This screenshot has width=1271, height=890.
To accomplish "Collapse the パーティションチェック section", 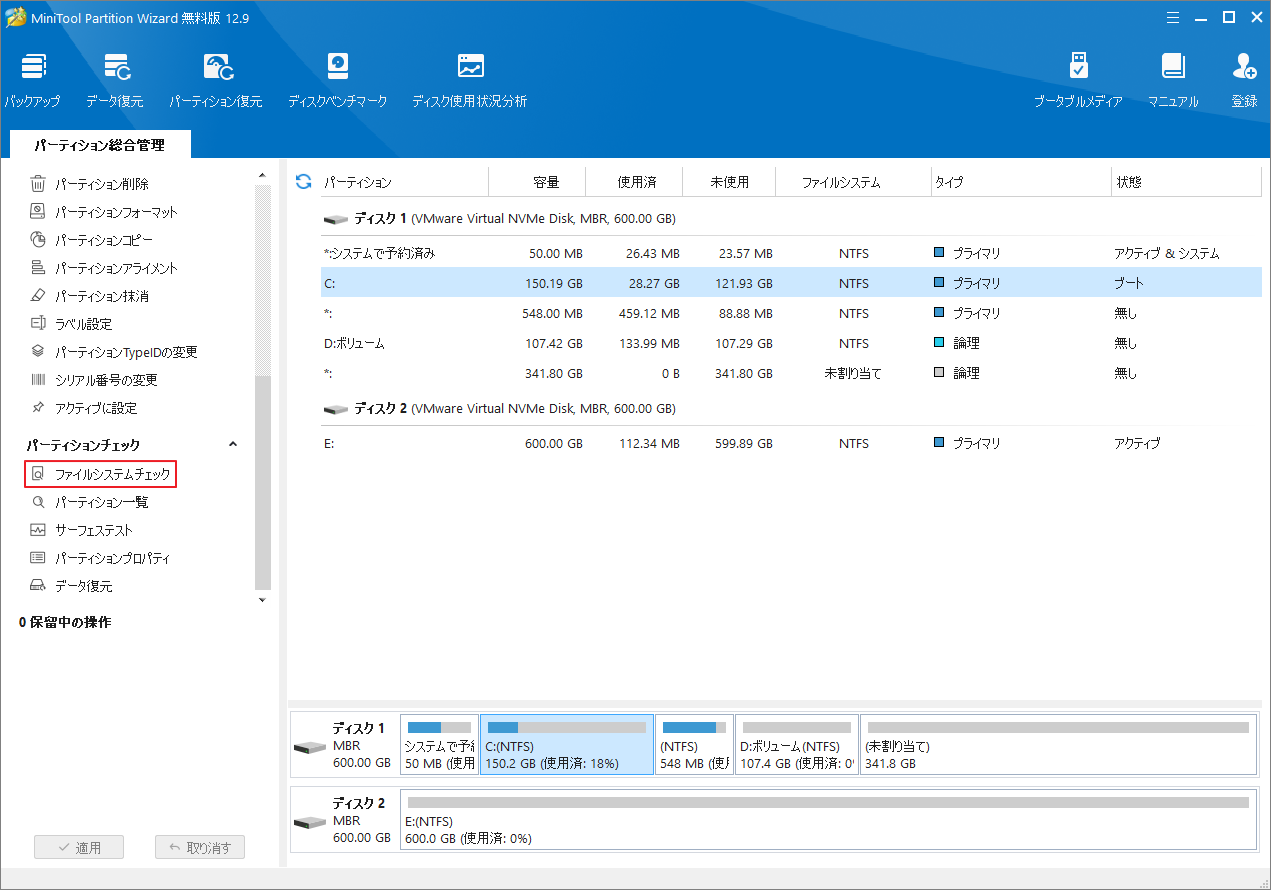I will click(x=233, y=444).
